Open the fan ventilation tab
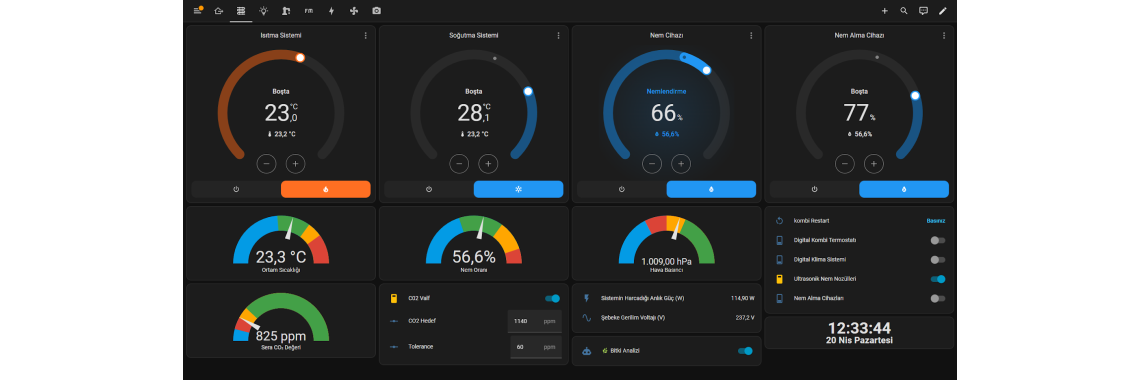Image resolution: width=1140 pixels, height=380 pixels. tap(354, 11)
